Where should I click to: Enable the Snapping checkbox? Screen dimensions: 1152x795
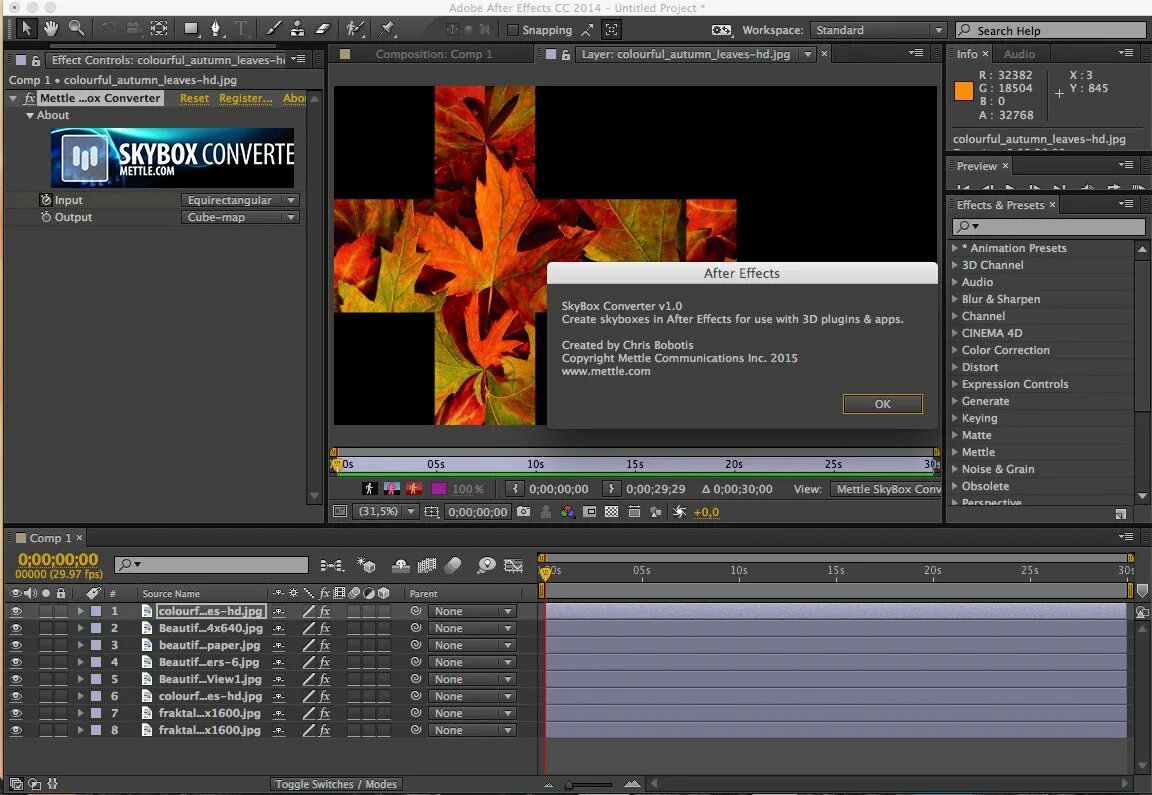point(514,30)
